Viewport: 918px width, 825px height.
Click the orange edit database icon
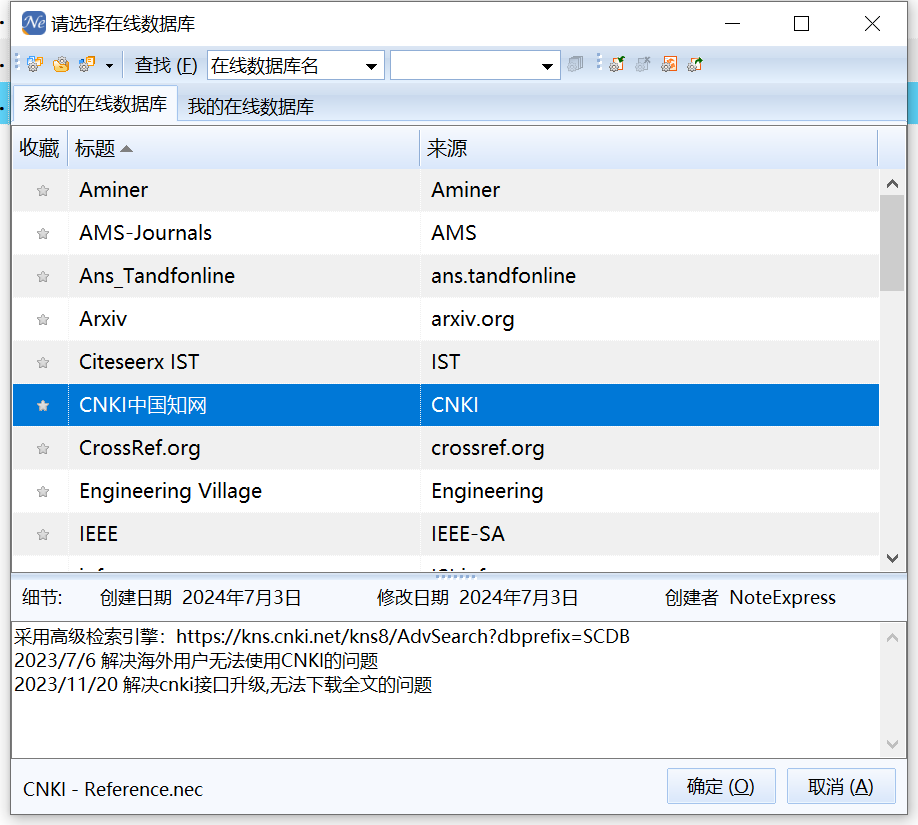[669, 64]
